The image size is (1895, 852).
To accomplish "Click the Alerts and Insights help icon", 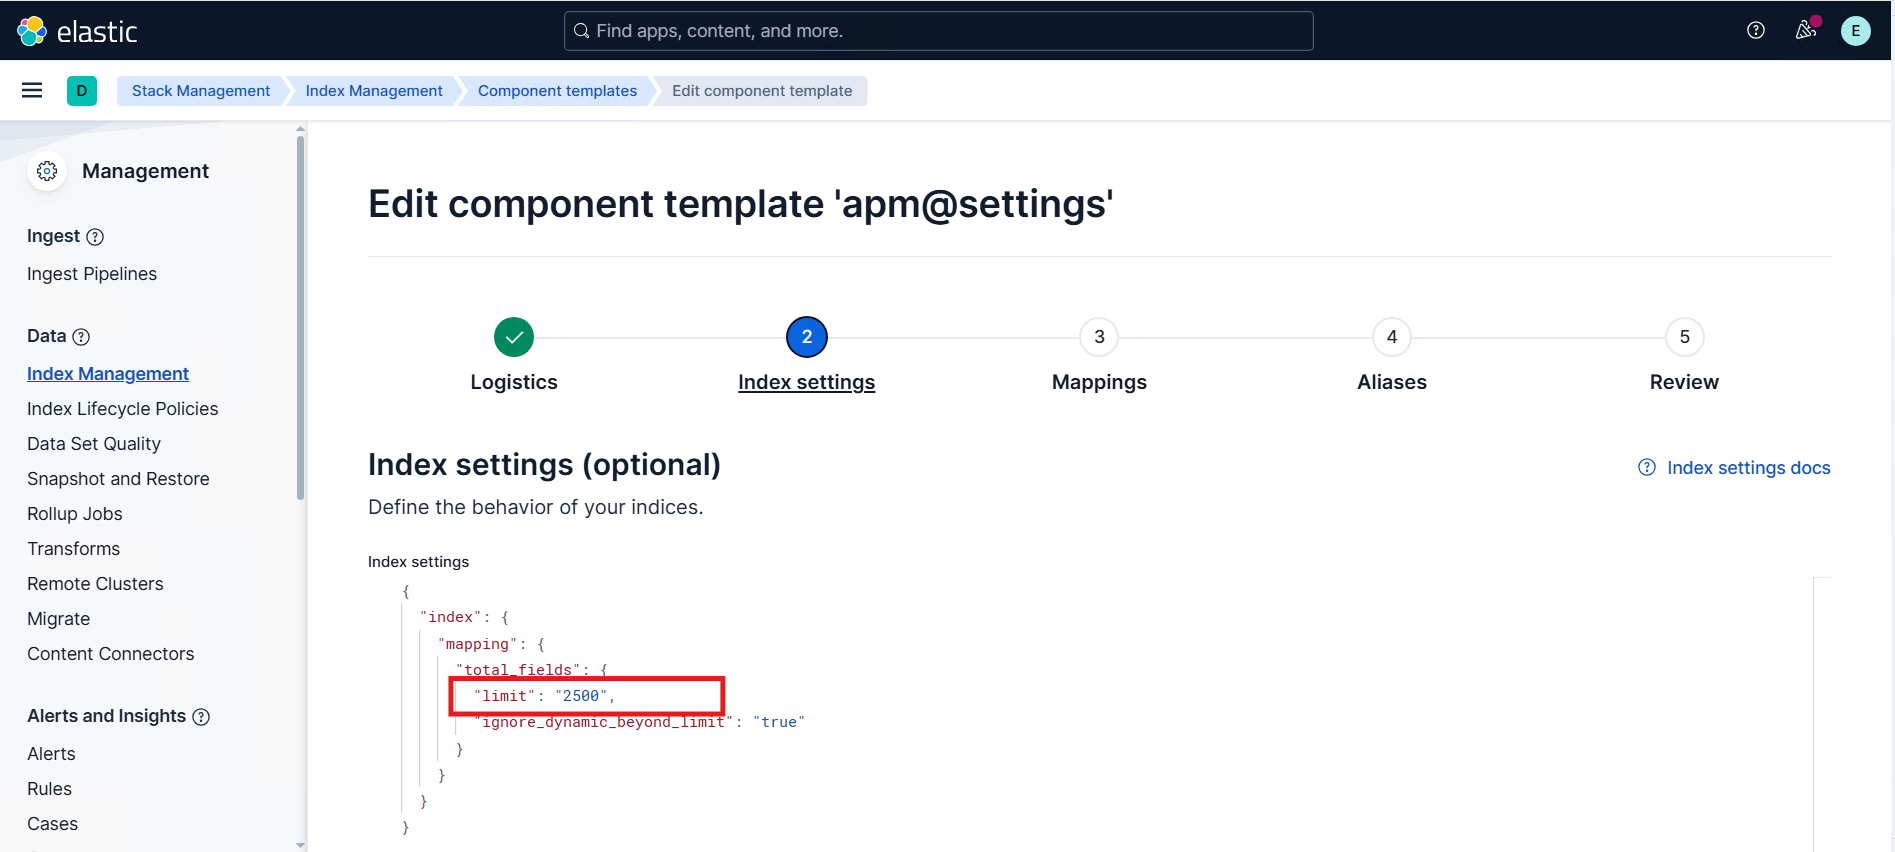I will pos(201,717).
